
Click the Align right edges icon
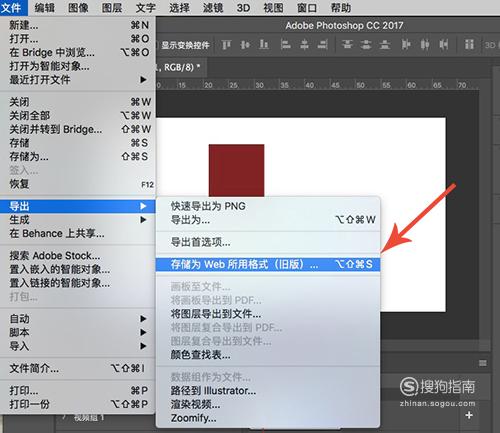323,44
